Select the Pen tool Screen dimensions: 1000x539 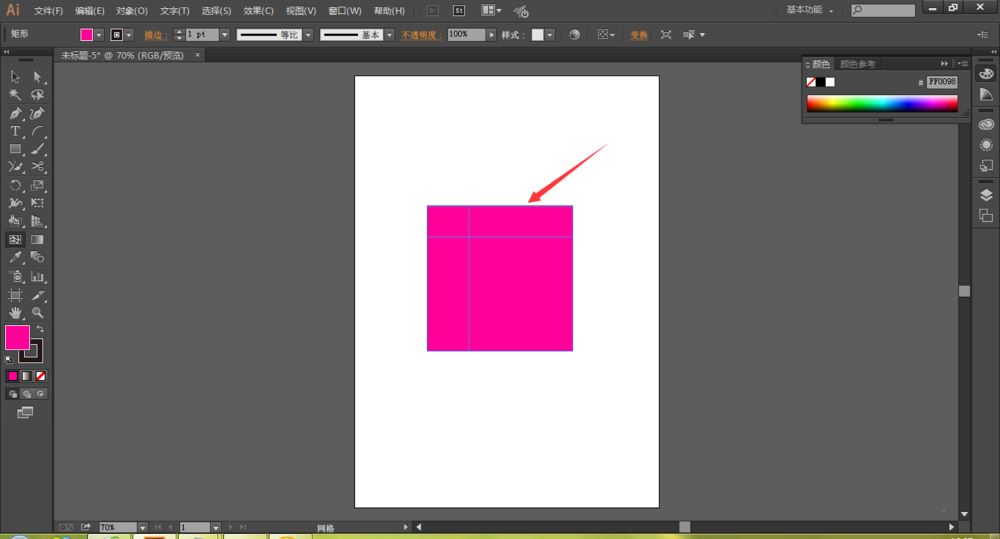click(x=15, y=114)
